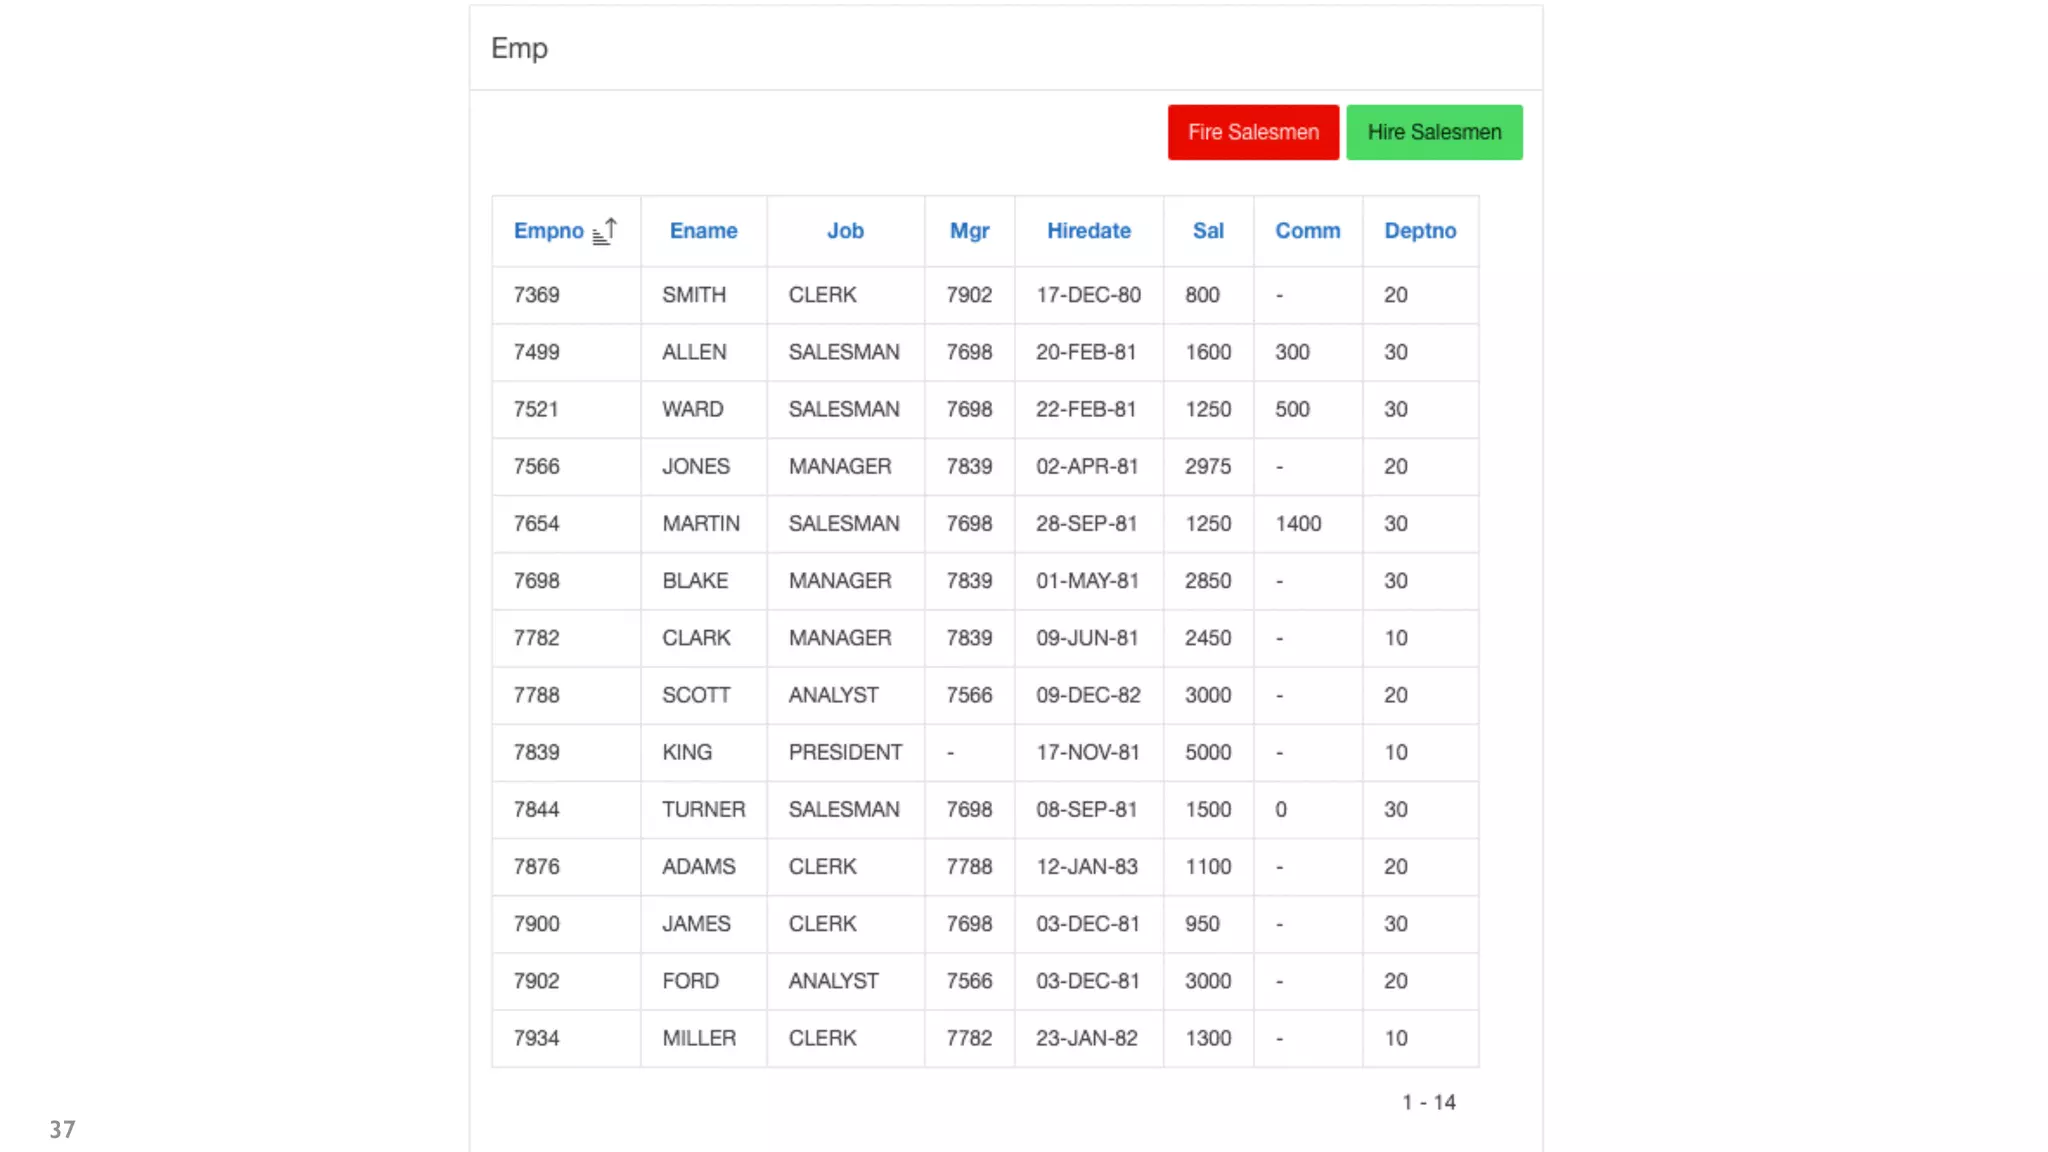Click the Hire Salesmen green button
Viewport: 2048px width, 1152px height.
1434,132
